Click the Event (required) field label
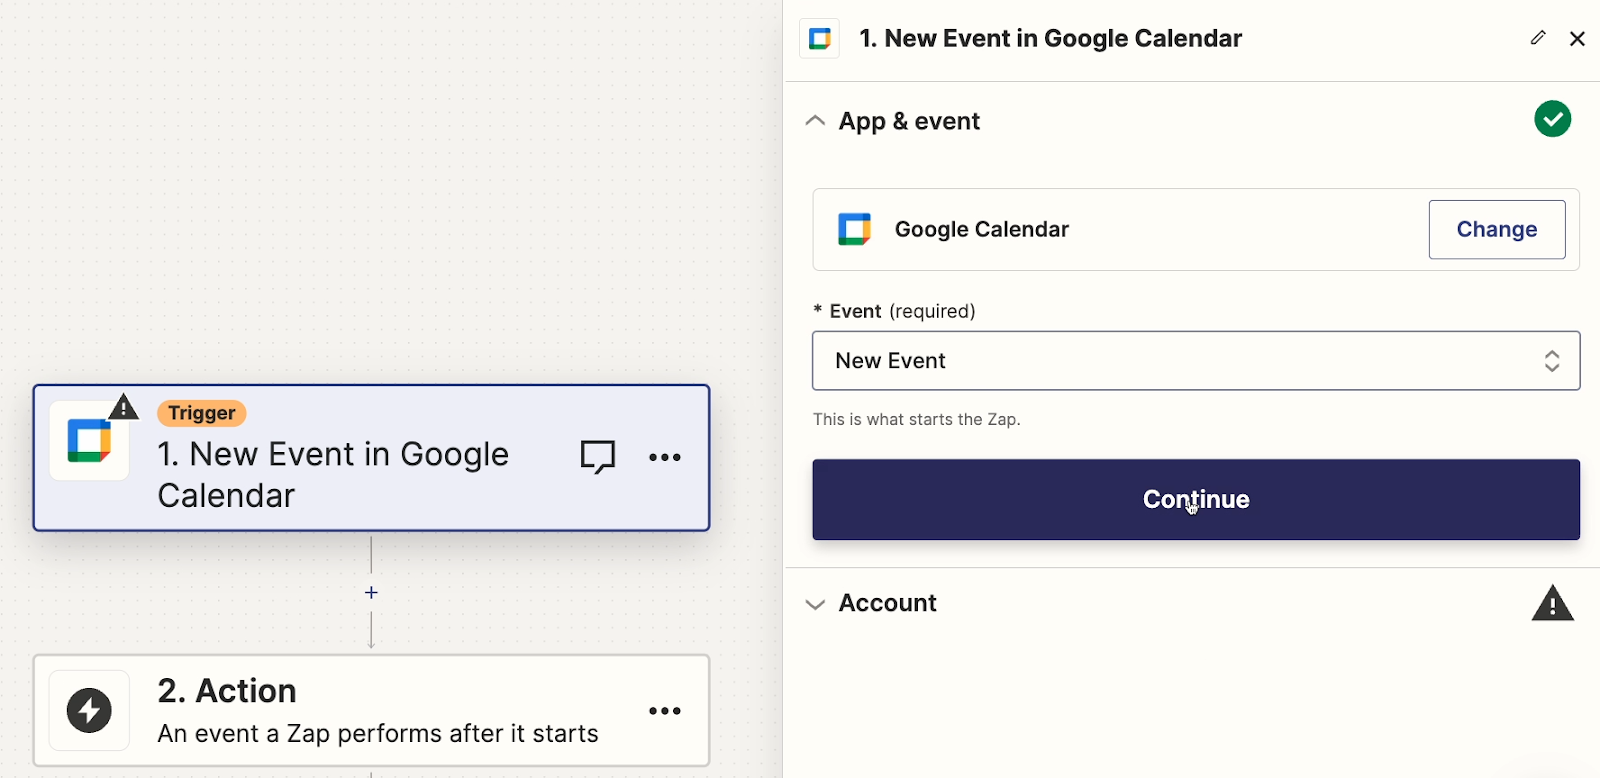 click(894, 311)
